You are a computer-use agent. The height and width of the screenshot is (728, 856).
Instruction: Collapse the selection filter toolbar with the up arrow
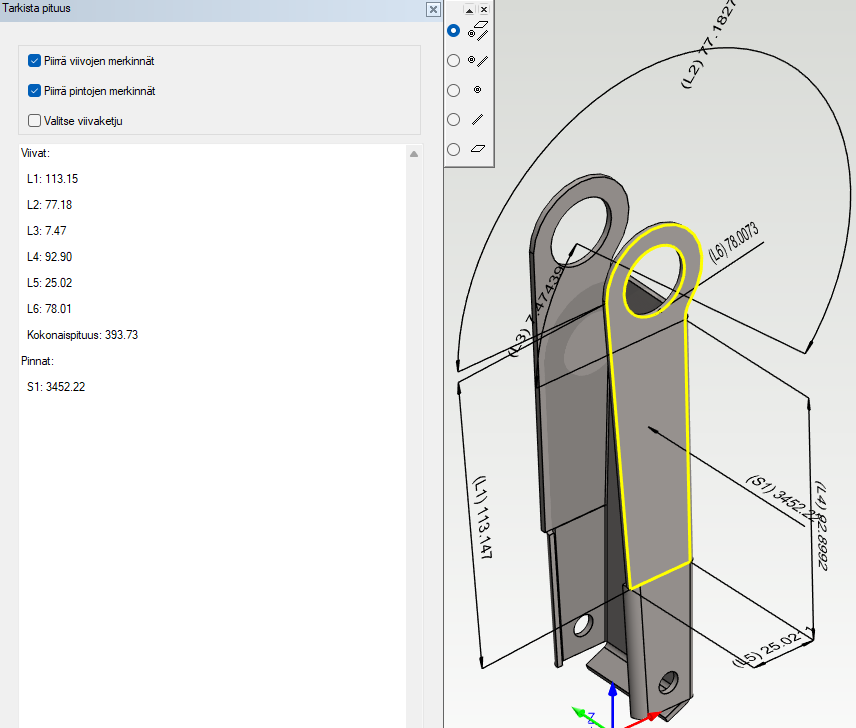(469, 9)
